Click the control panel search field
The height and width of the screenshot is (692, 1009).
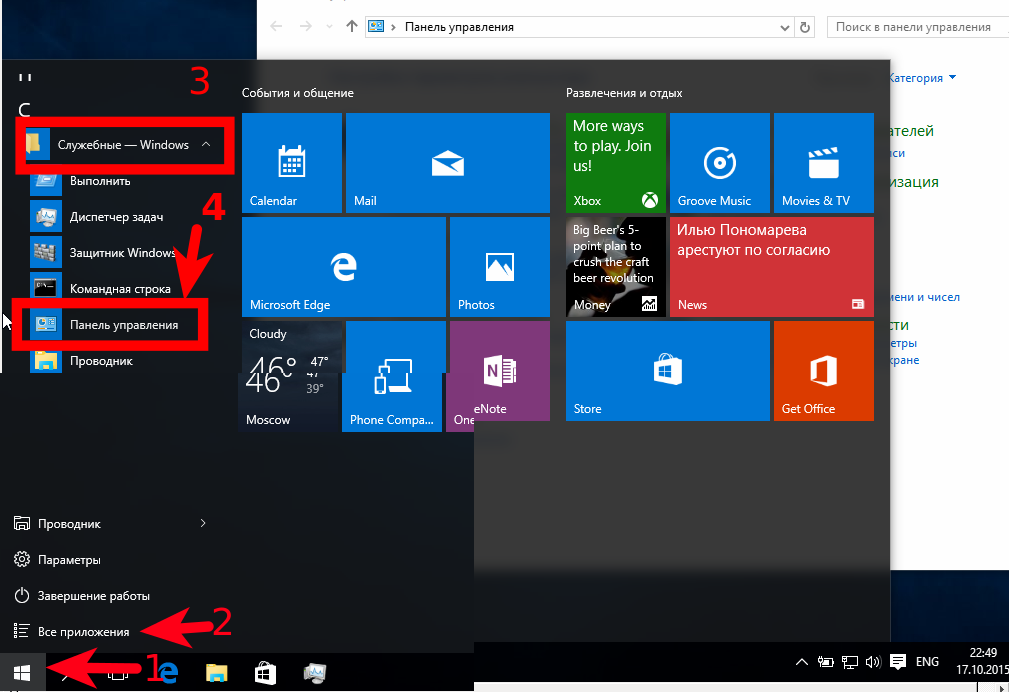(916, 27)
